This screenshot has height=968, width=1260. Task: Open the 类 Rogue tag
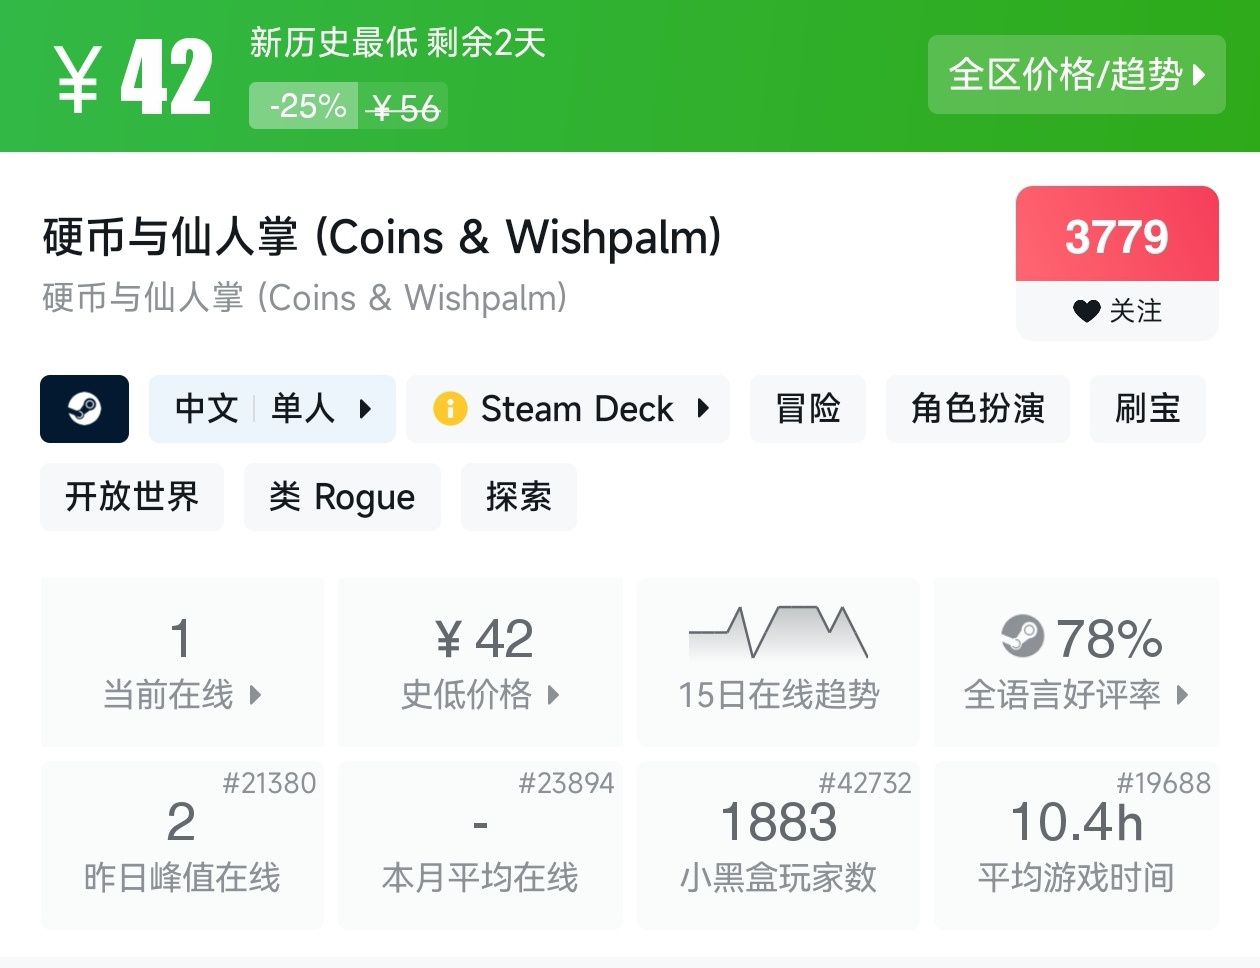(342, 497)
